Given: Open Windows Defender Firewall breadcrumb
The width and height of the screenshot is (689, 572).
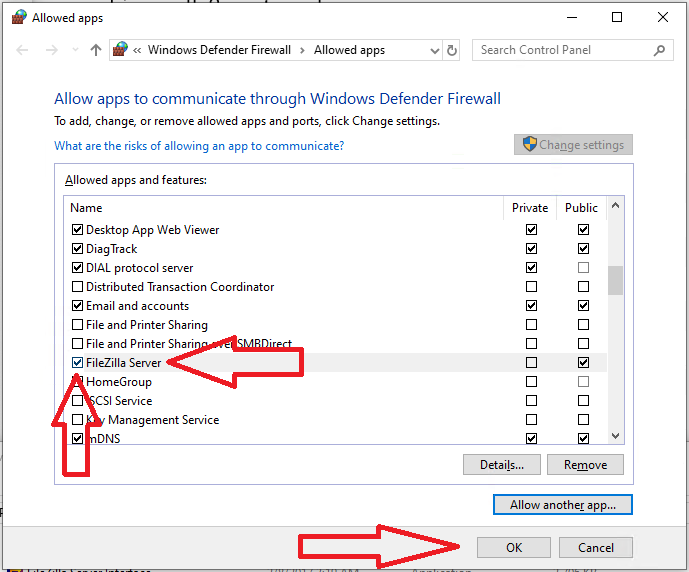Looking at the screenshot, I should point(219,50).
